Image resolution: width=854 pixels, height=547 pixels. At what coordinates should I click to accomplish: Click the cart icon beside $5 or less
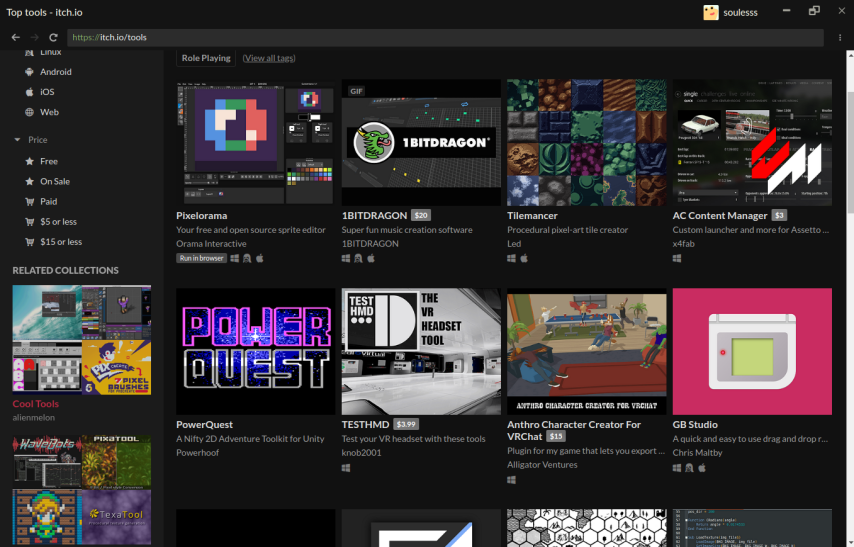29,222
